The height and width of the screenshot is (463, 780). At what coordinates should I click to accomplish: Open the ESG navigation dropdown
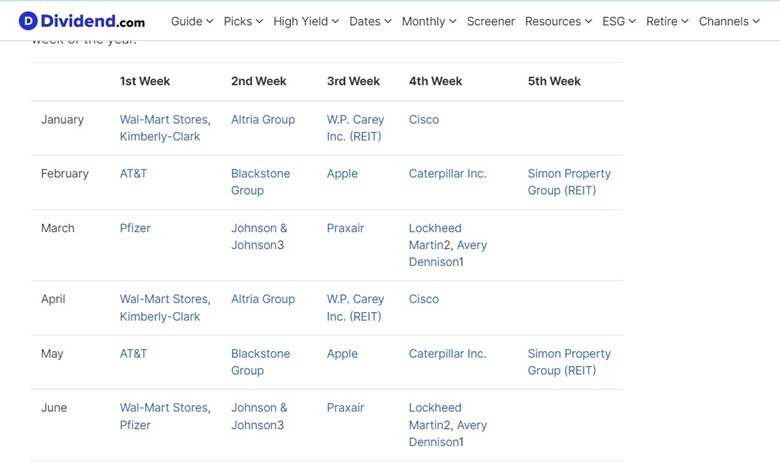(x=619, y=21)
